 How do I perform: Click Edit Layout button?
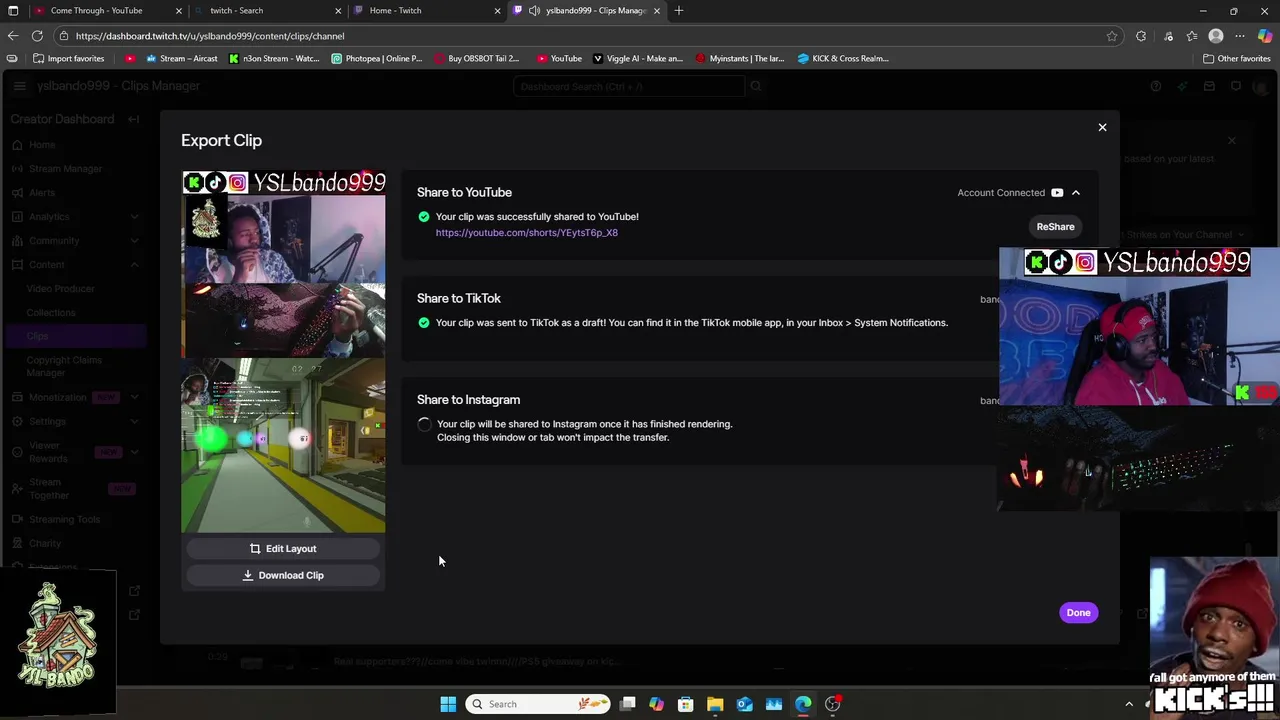(283, 549)
